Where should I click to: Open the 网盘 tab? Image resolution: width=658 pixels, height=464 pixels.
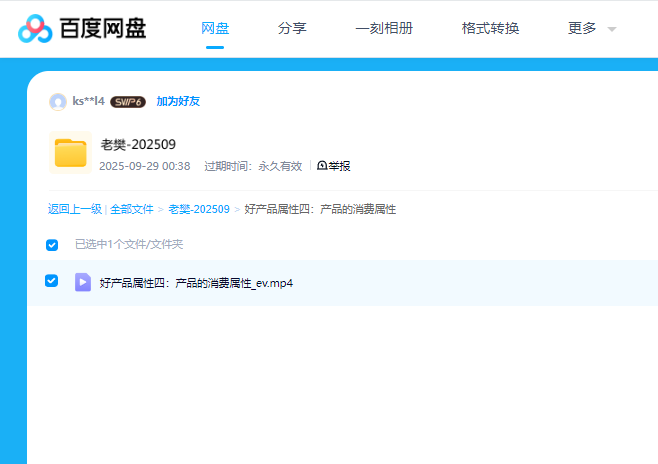point(215,28)
